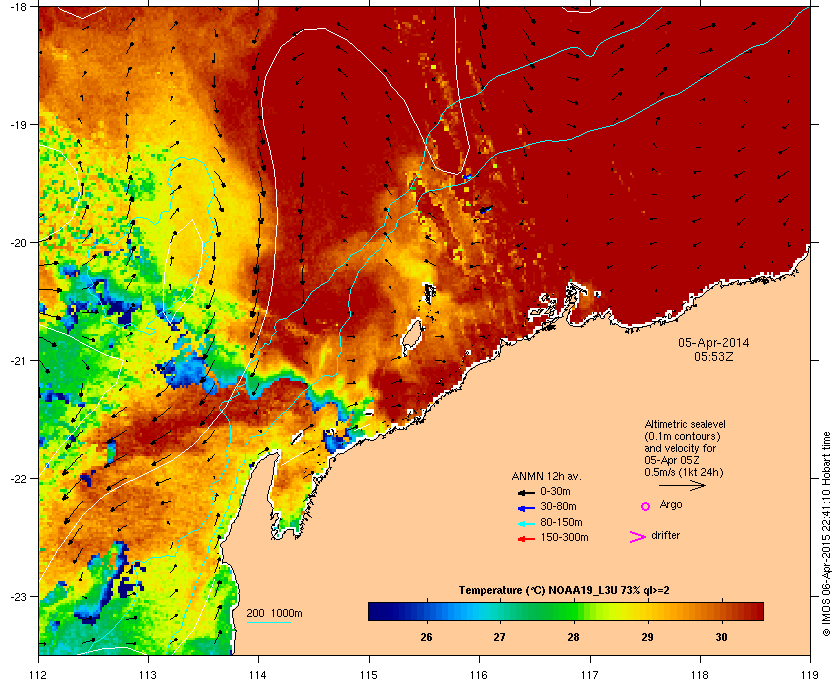Image resolution: width=840 pixels, height=680 pixels.
Task: Click the red 150-300m legend arrow
Action: (x=526, y=539)
